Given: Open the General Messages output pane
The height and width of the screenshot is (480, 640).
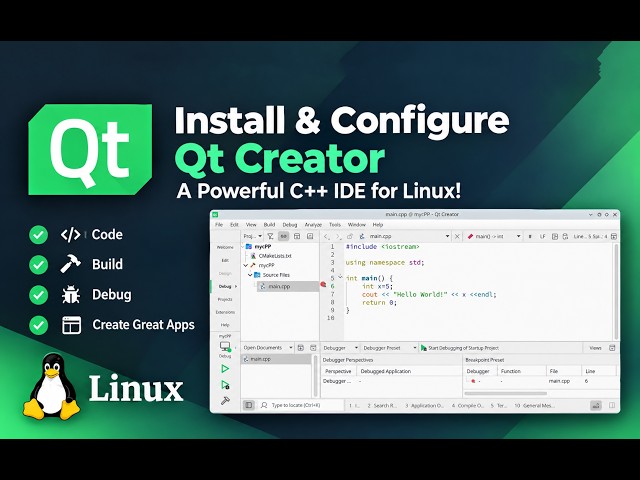Looking at the screenshot, I should 534,406.
